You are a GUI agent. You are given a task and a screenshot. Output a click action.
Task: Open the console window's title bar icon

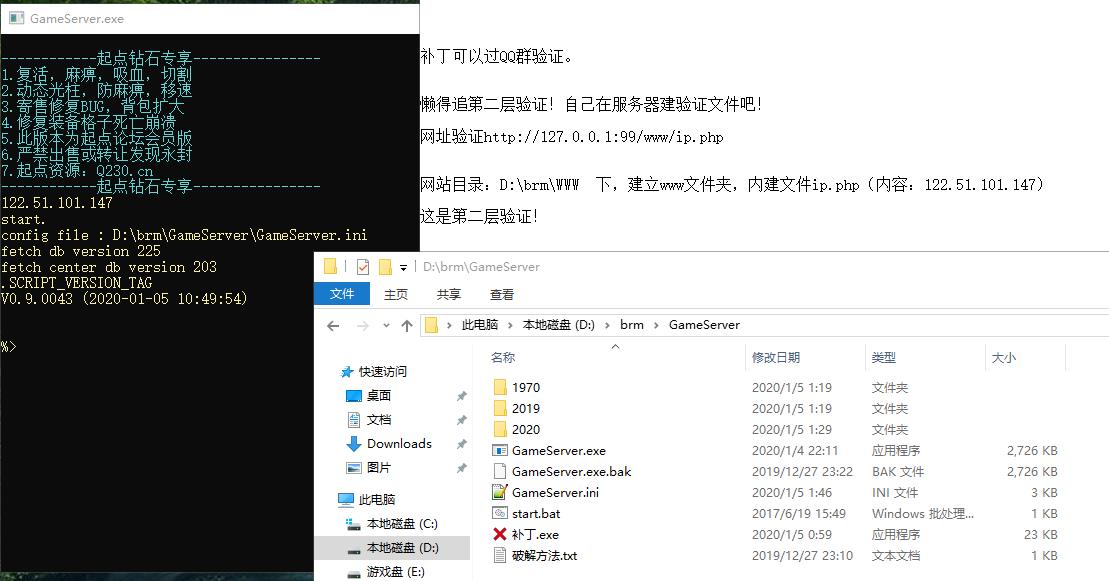(16, 18)
